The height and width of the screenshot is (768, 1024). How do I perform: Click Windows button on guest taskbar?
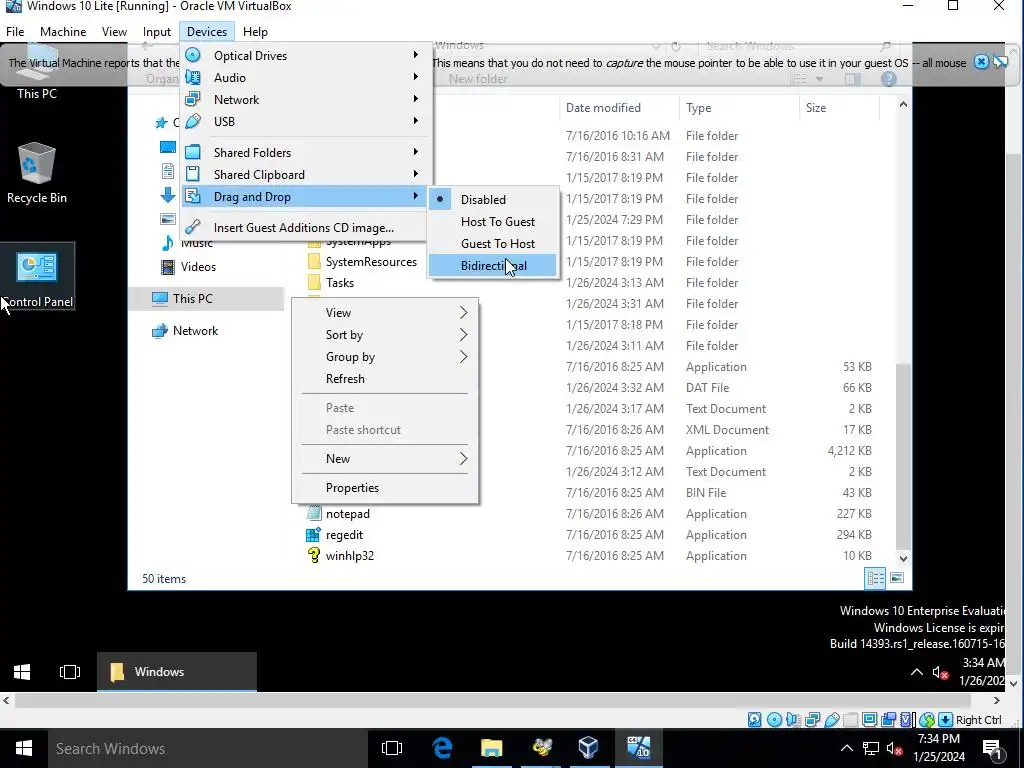click(x=177, y=672)
